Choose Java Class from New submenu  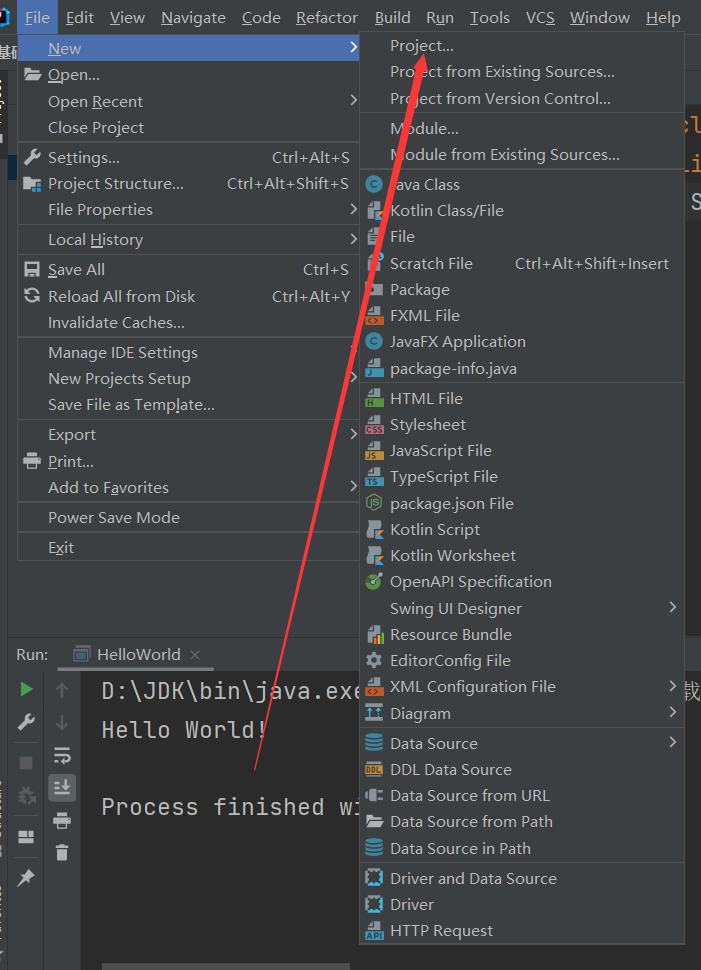click(522, 184)
